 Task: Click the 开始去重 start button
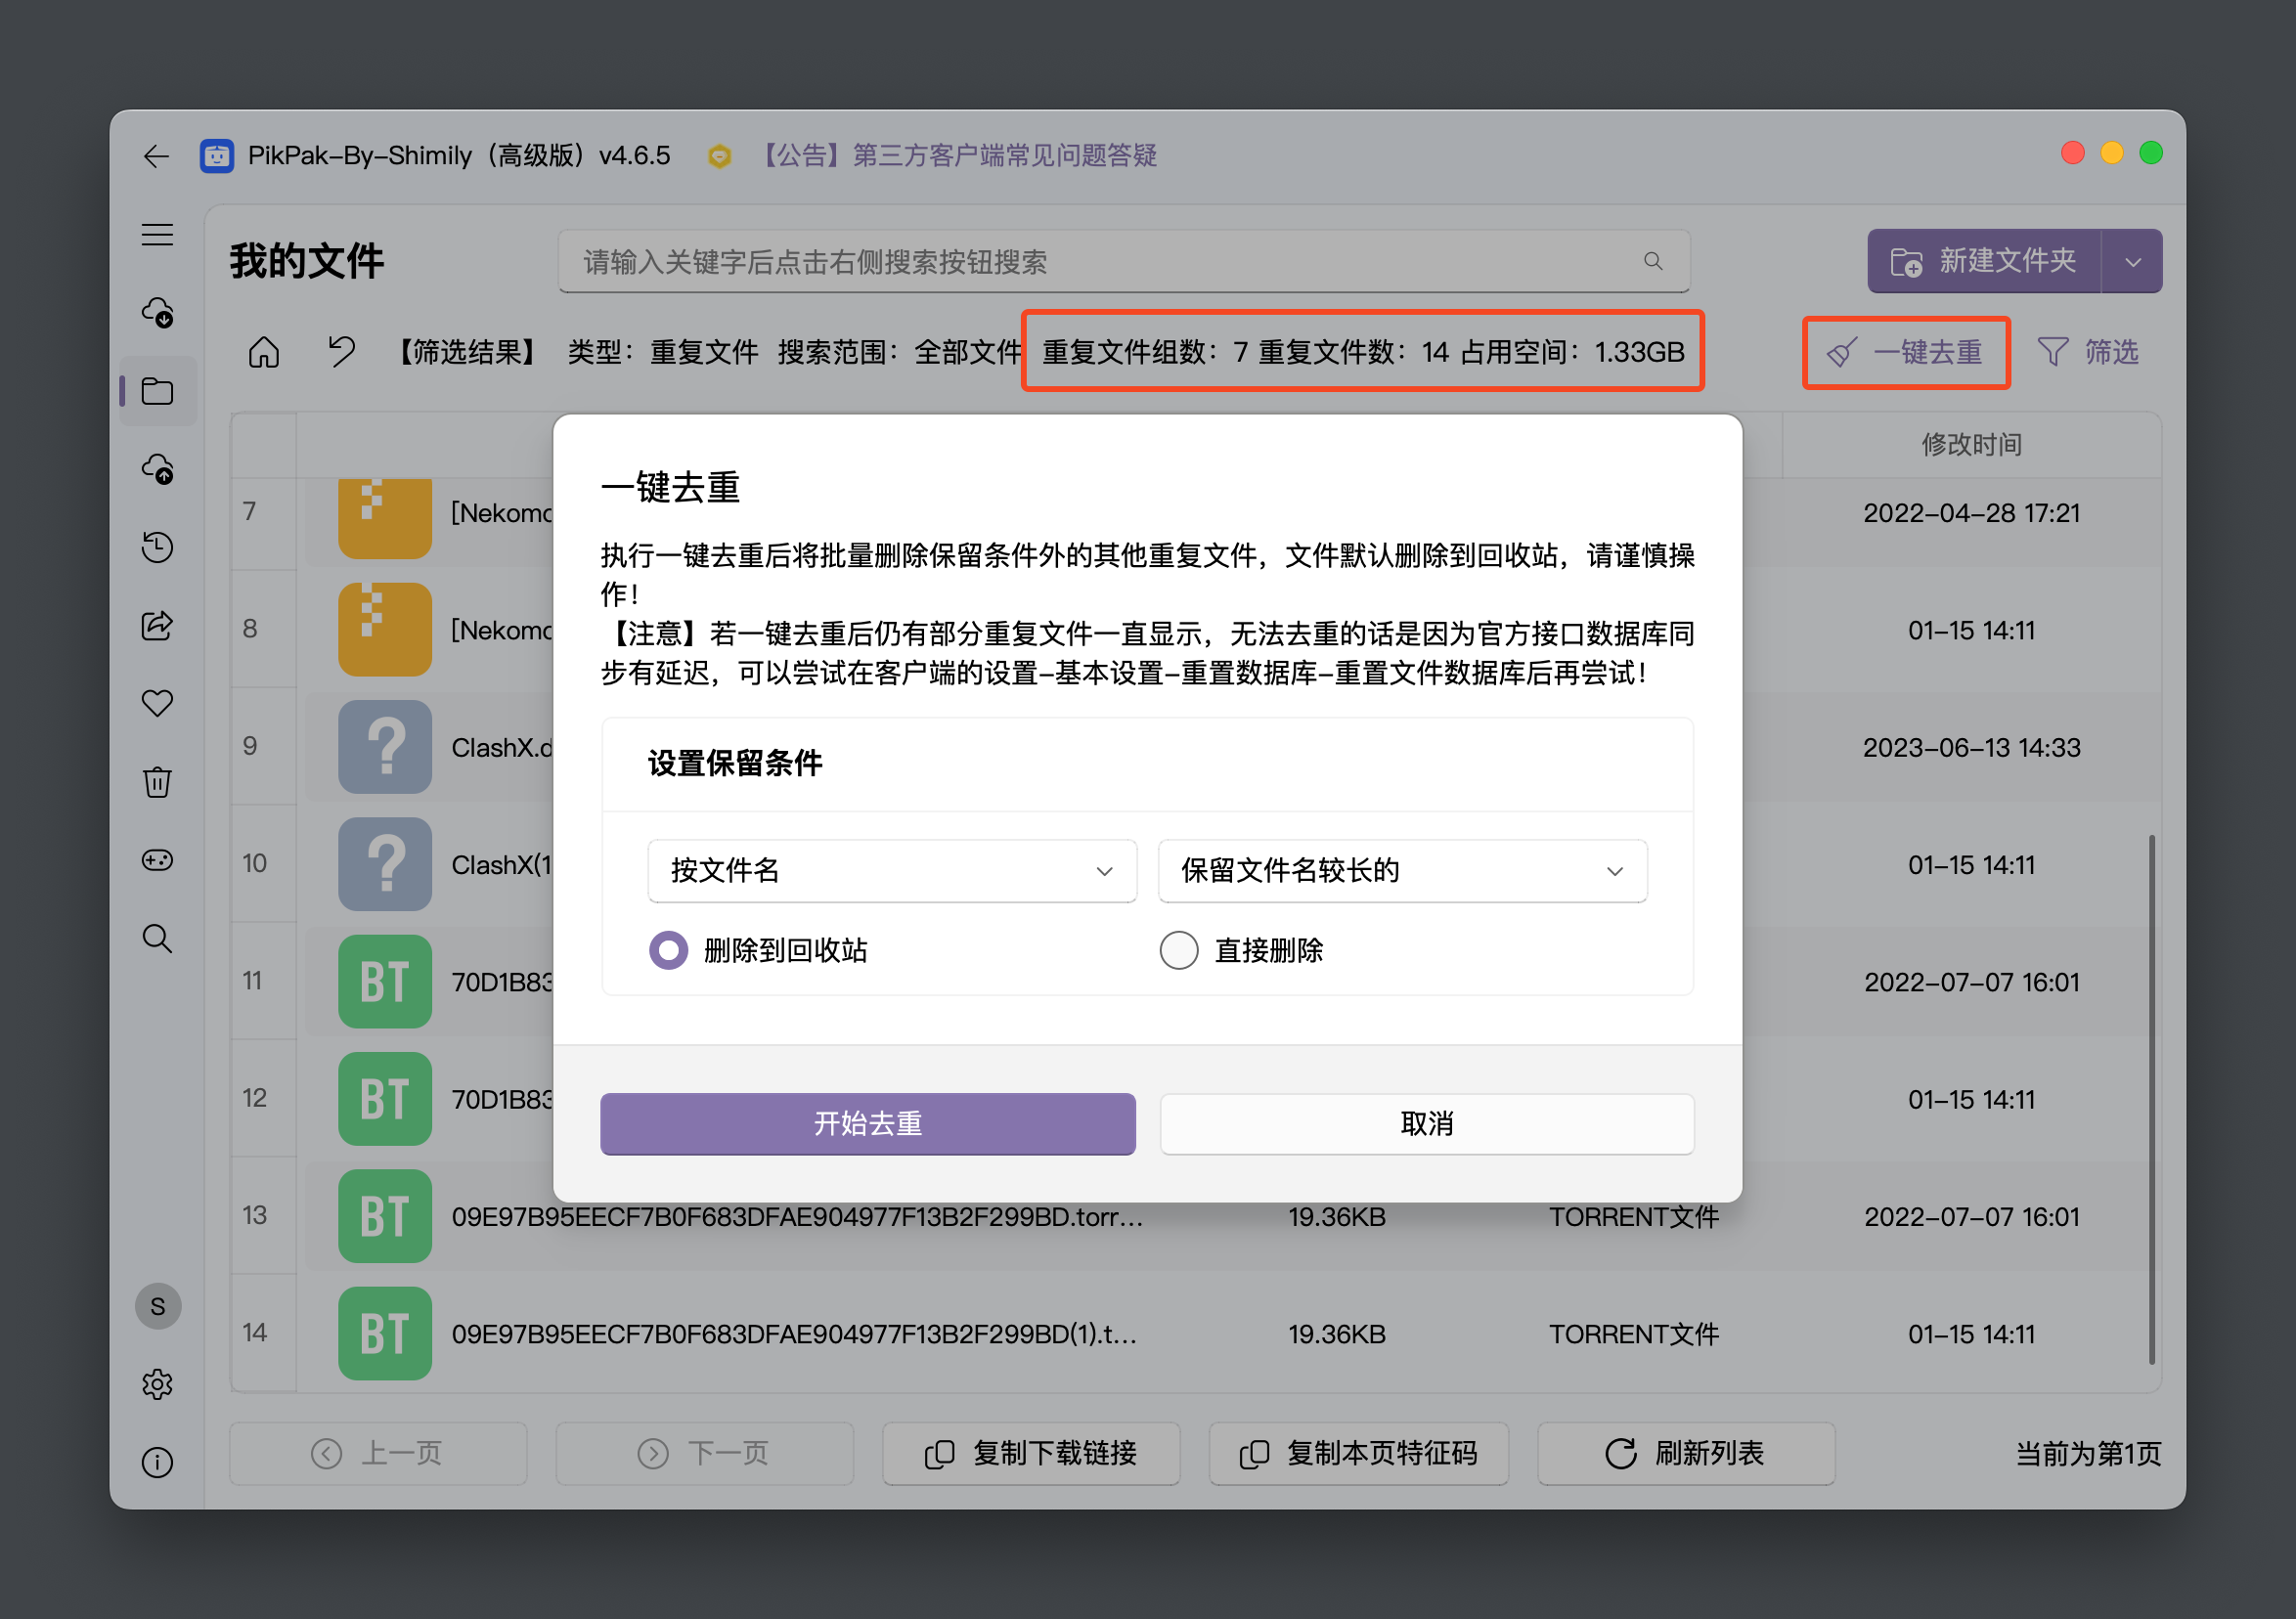866,1123
